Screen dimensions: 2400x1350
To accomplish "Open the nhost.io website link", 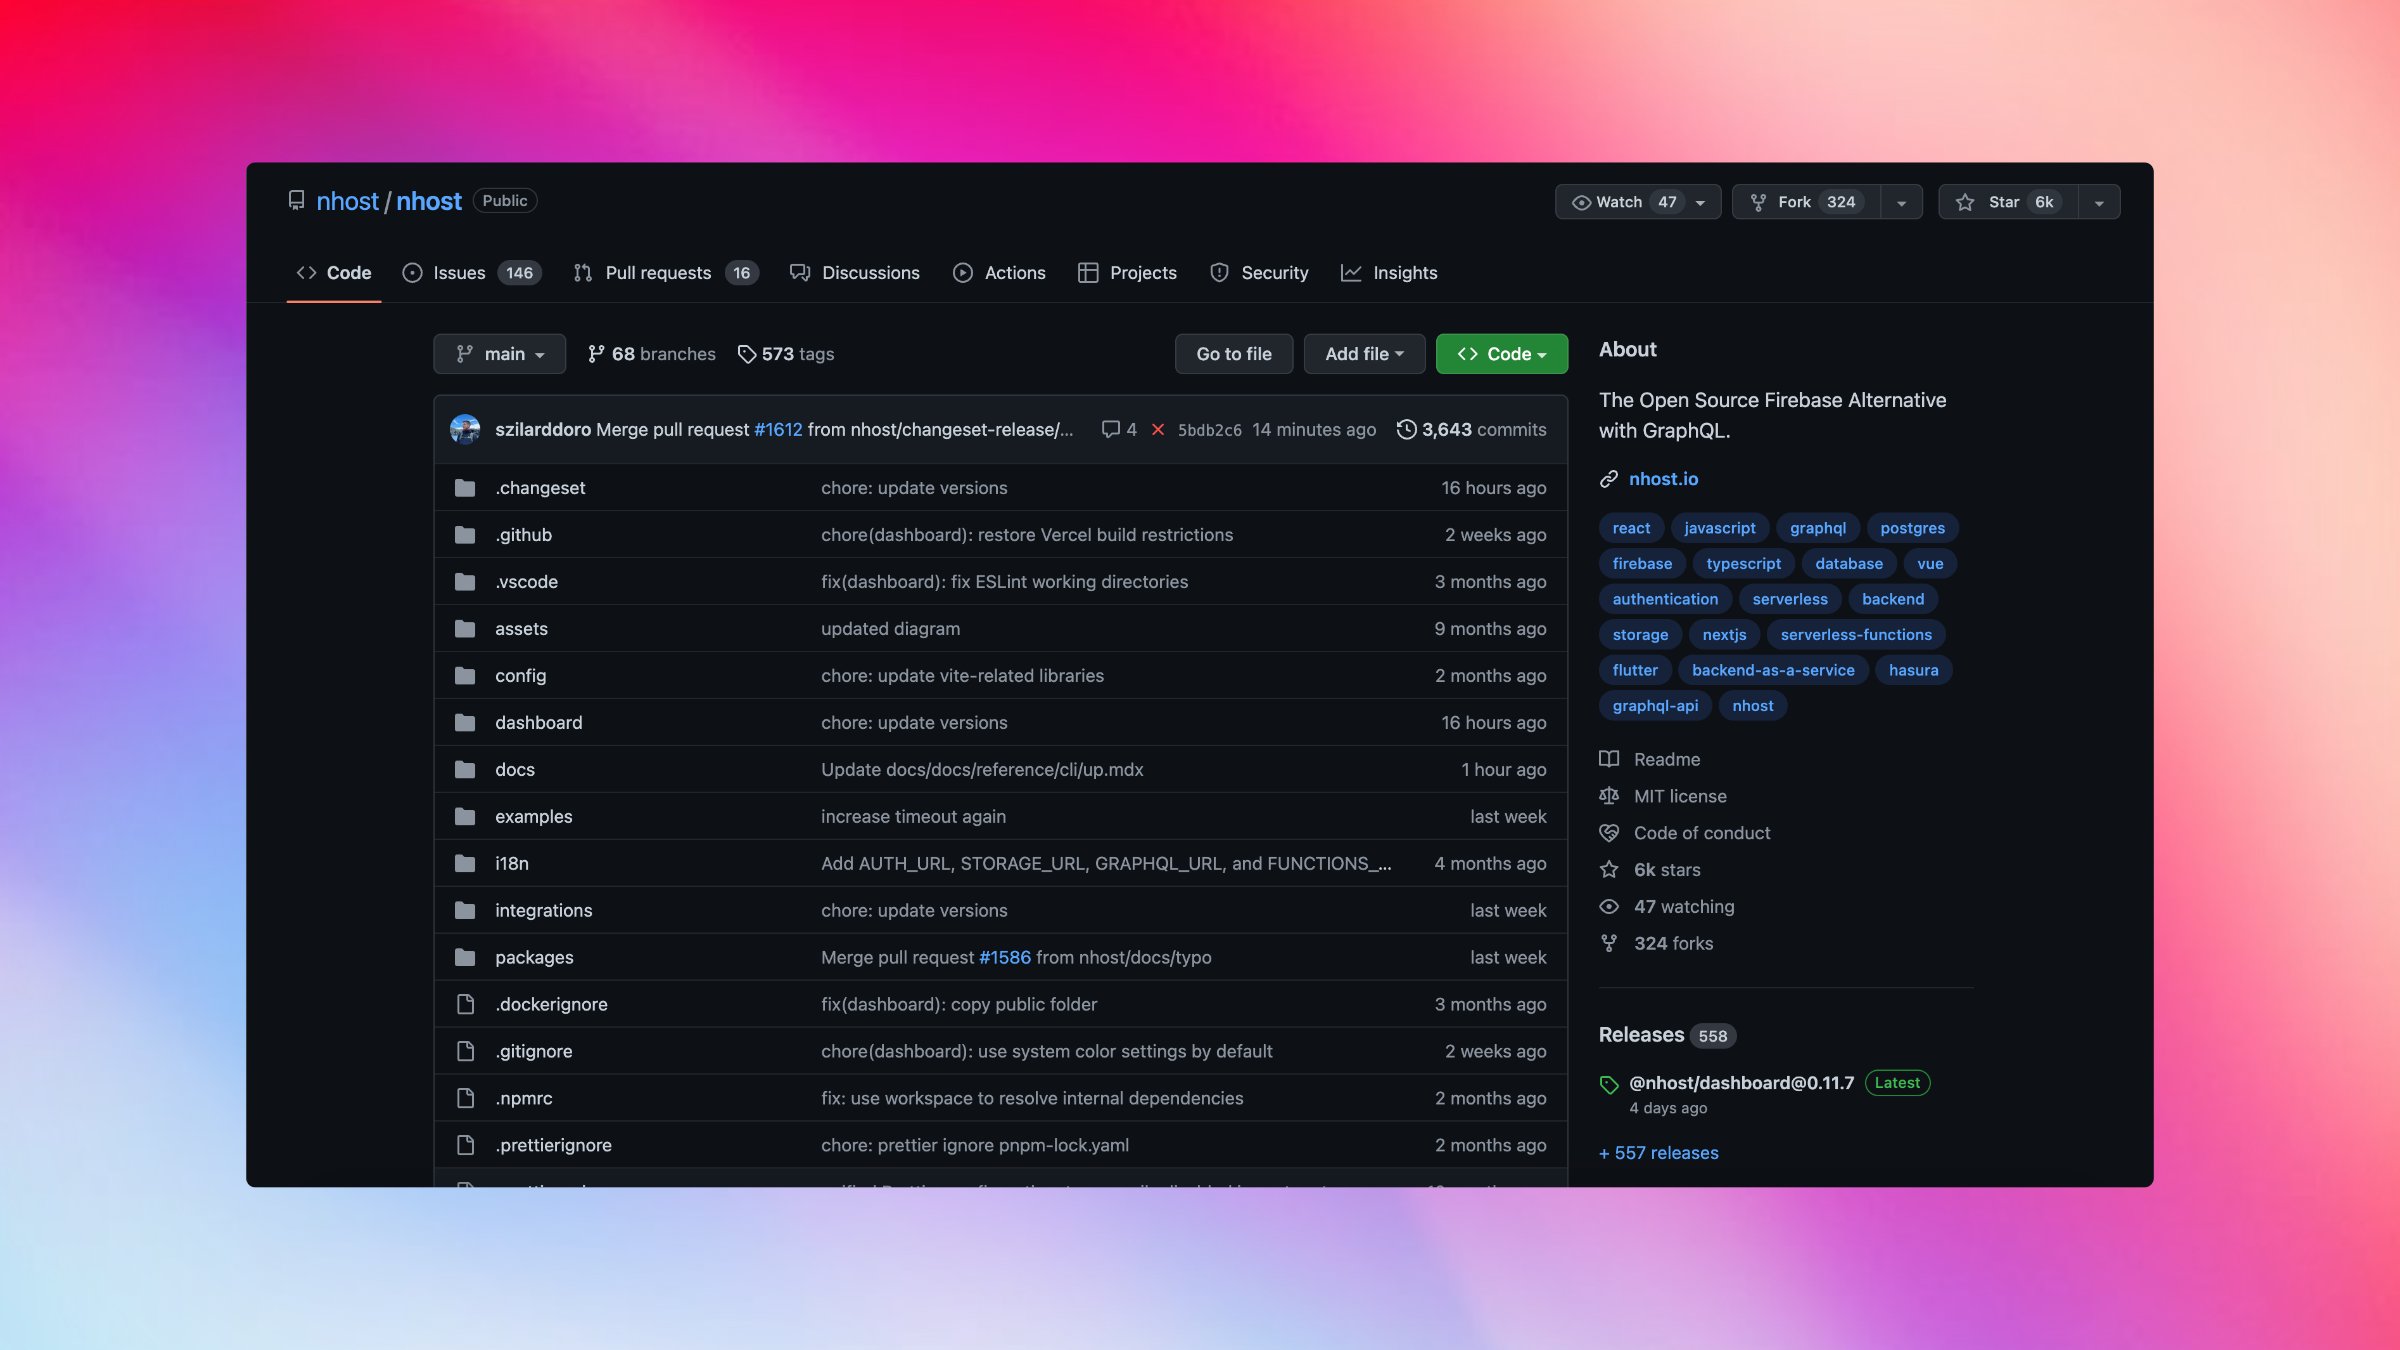I will (x=1663, y=479).
